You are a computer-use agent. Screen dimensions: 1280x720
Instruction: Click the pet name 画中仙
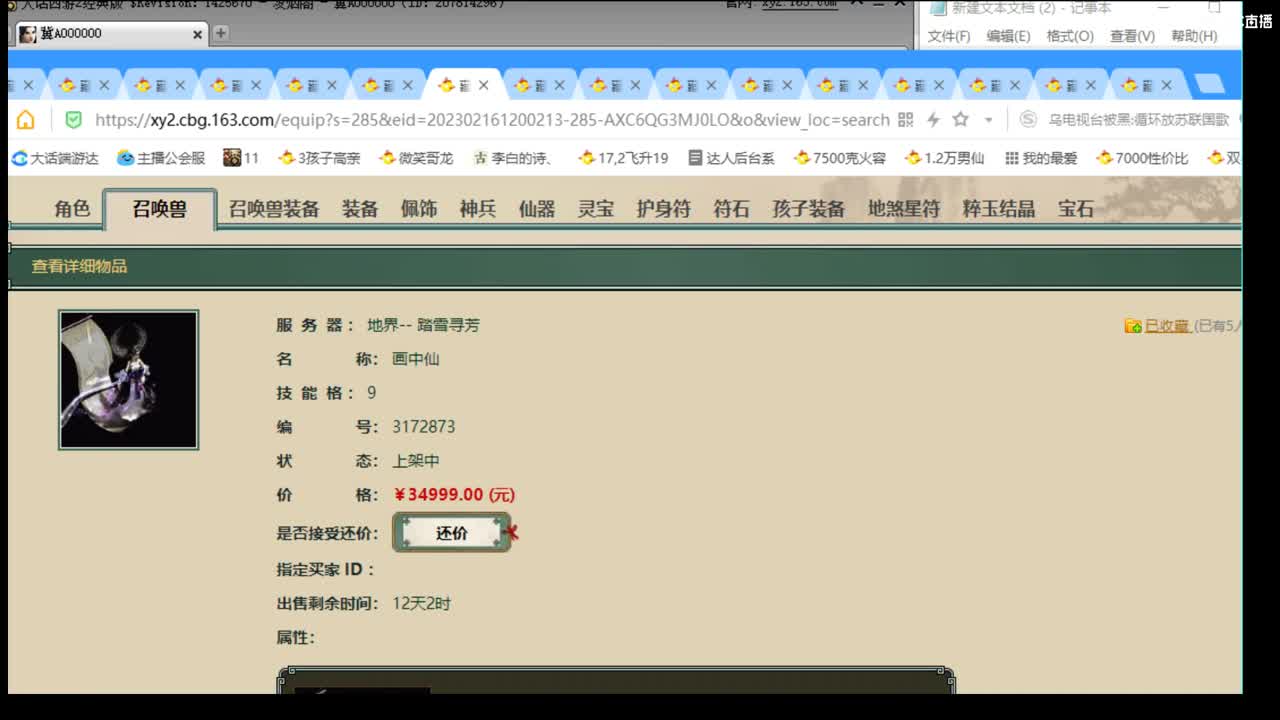[416, 359]
